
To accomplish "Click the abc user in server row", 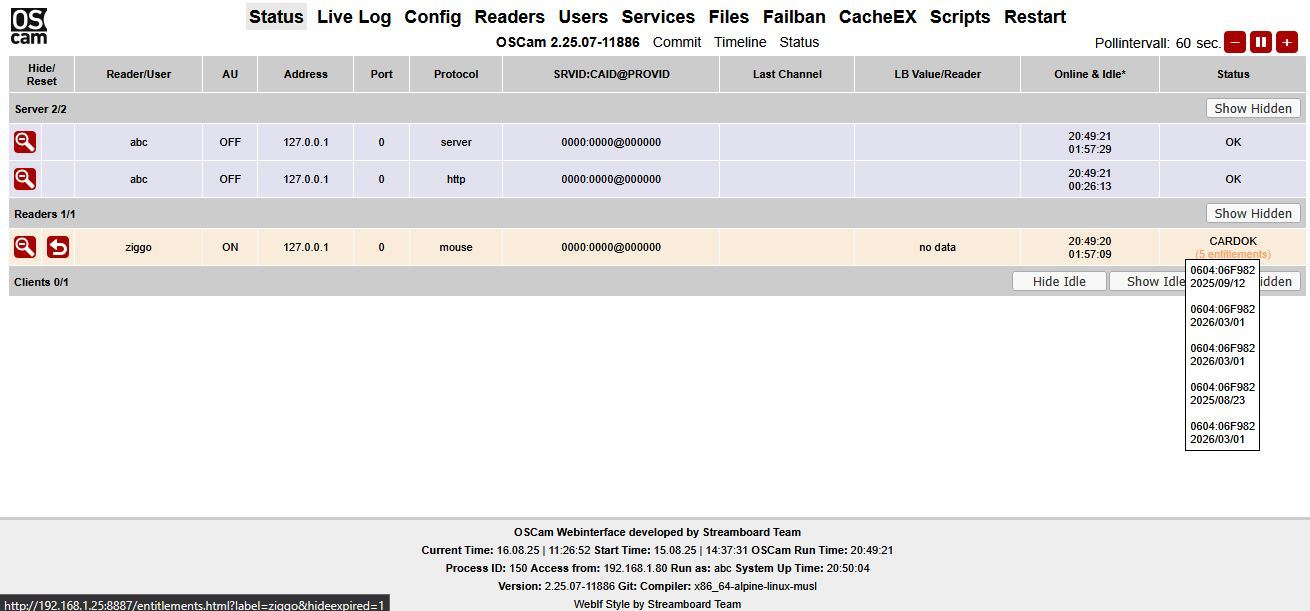I will [x=139, y=142].
